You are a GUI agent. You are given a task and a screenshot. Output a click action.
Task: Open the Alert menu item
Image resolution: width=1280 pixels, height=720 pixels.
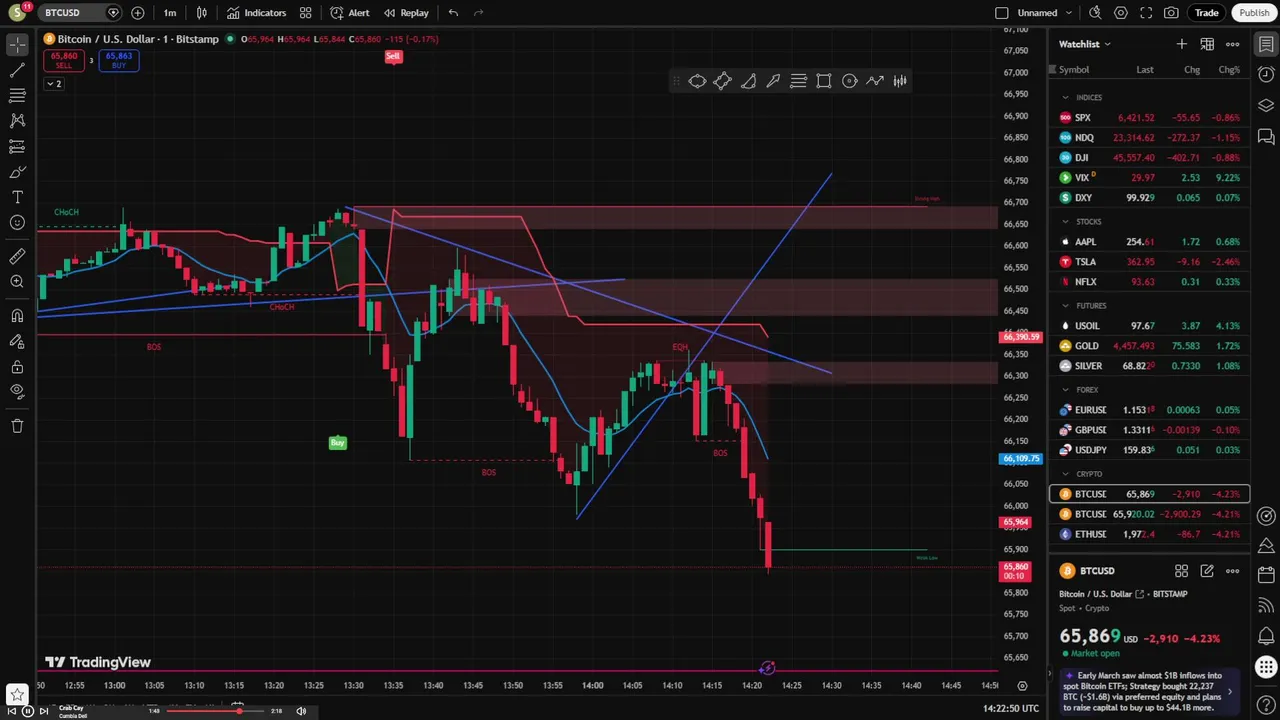pyautogui.click(x=350, y=13)
